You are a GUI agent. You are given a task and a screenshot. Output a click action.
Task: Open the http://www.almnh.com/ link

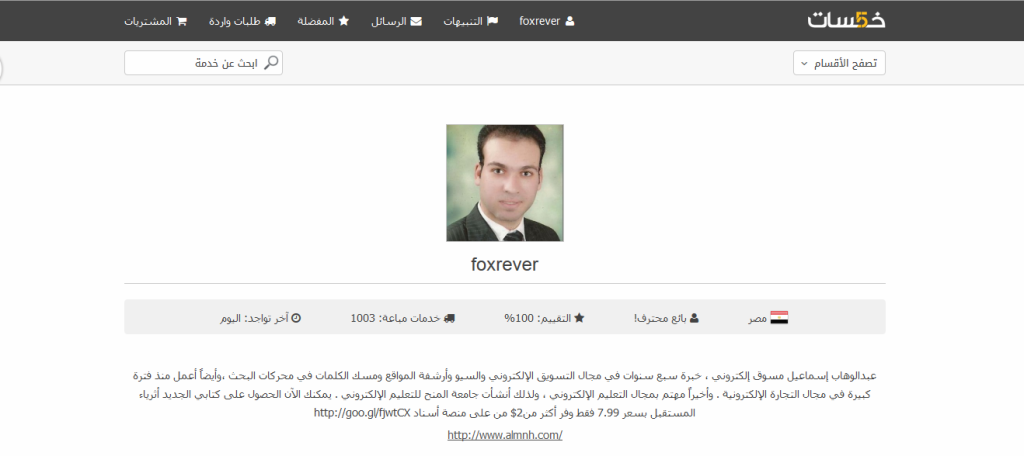[x=505, y=435]
